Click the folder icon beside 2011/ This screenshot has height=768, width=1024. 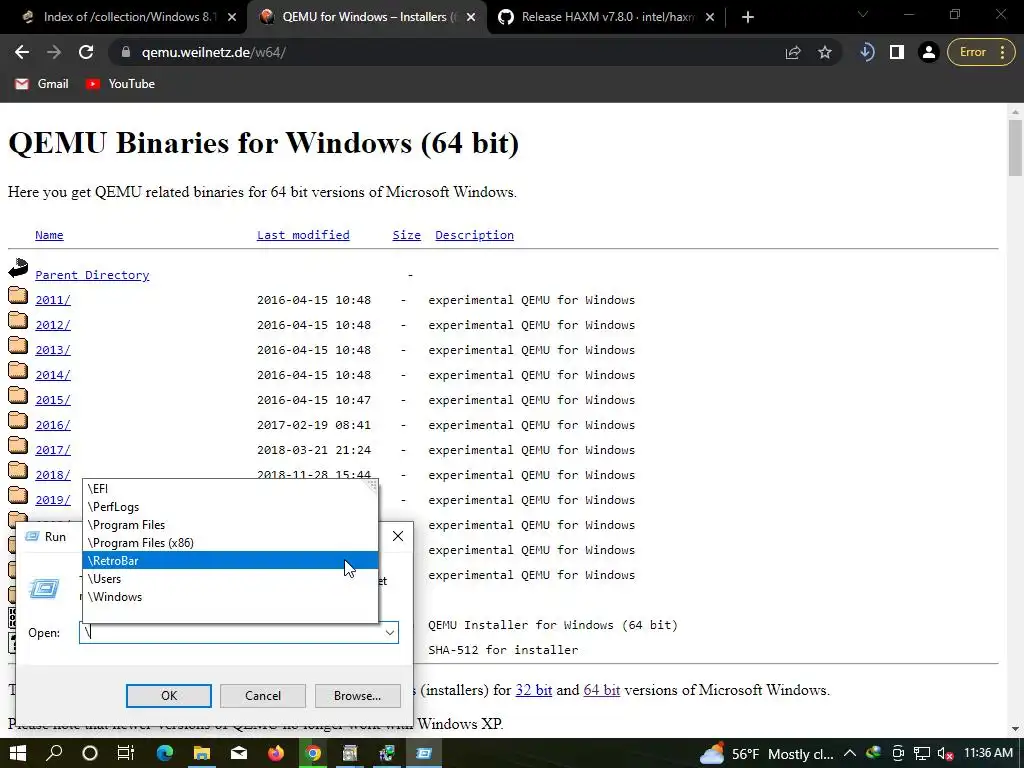click(18, 295)
